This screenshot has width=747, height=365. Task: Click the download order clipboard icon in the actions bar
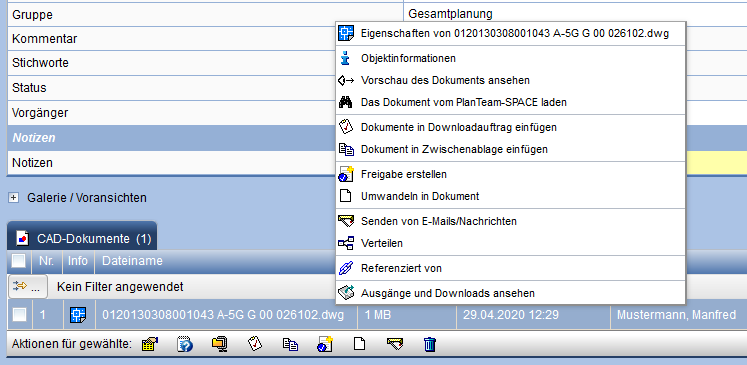255,344
